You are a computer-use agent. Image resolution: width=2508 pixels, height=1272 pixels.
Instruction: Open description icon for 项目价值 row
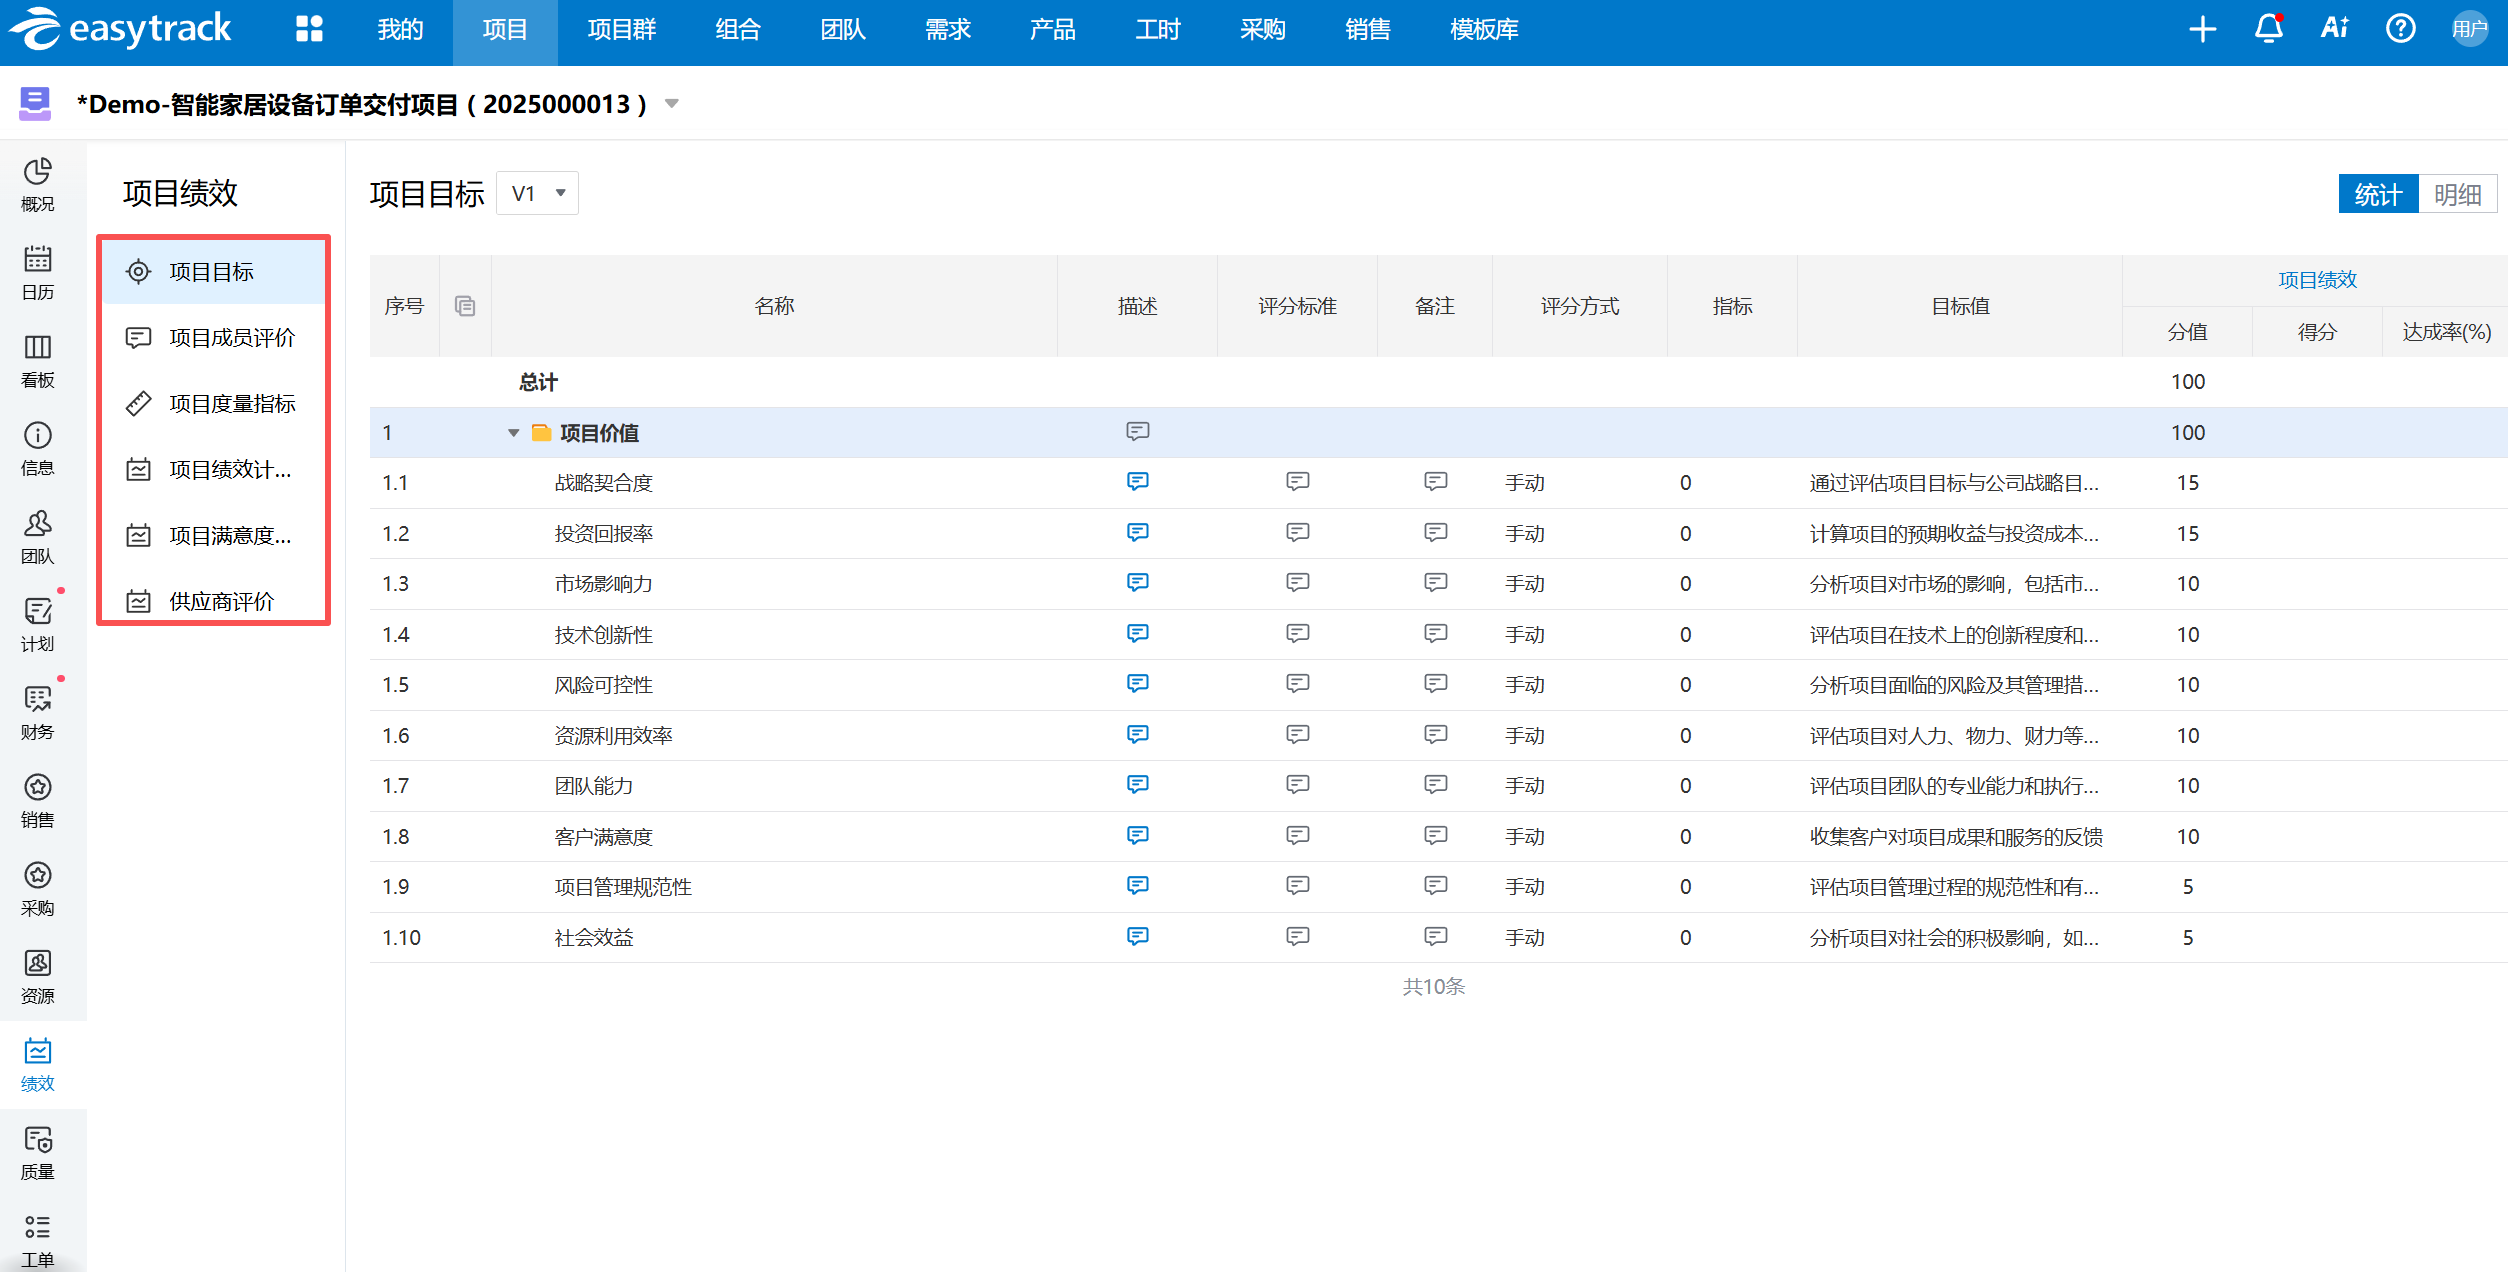(1137, 432)
